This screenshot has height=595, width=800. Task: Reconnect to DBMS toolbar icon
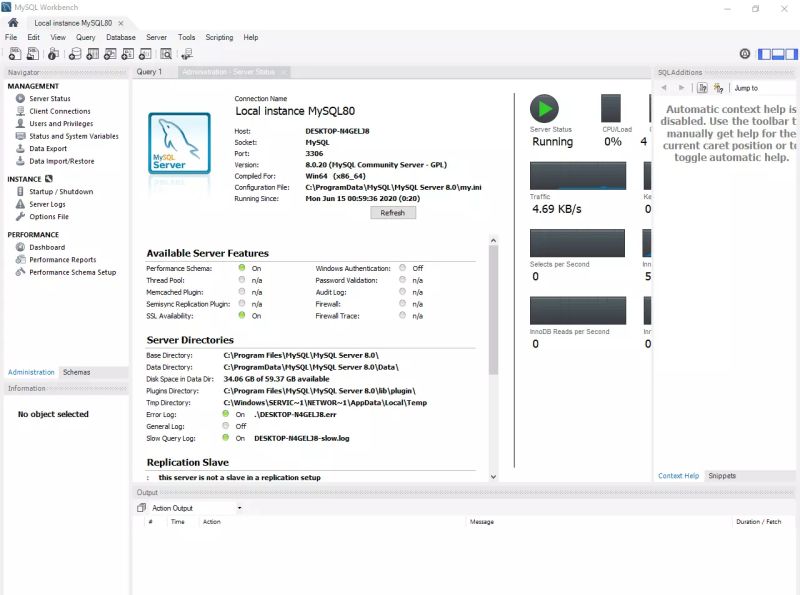pos(187,54)
